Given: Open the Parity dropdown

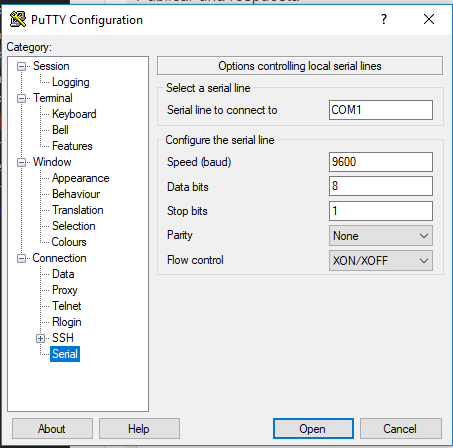Looking at the screenshot, I should [x=381, y=236].
